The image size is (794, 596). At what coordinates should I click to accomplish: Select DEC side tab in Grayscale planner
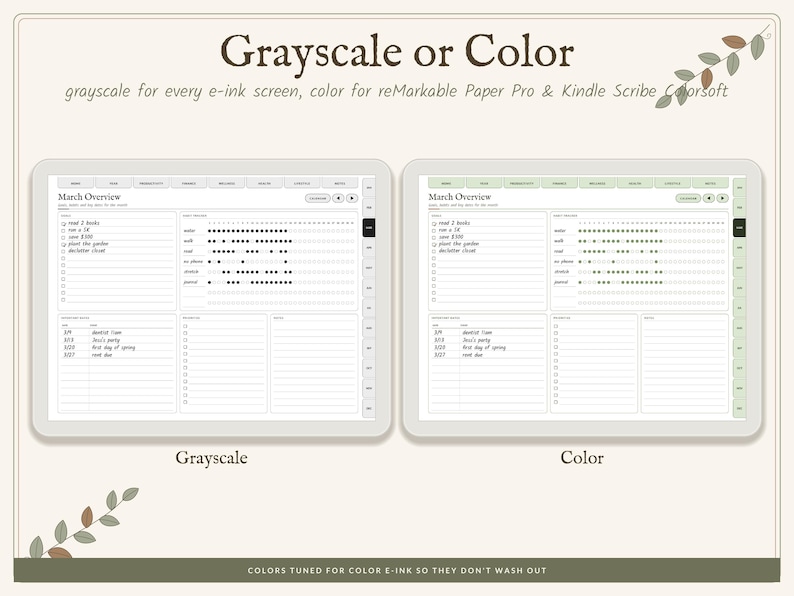(369, 408)
